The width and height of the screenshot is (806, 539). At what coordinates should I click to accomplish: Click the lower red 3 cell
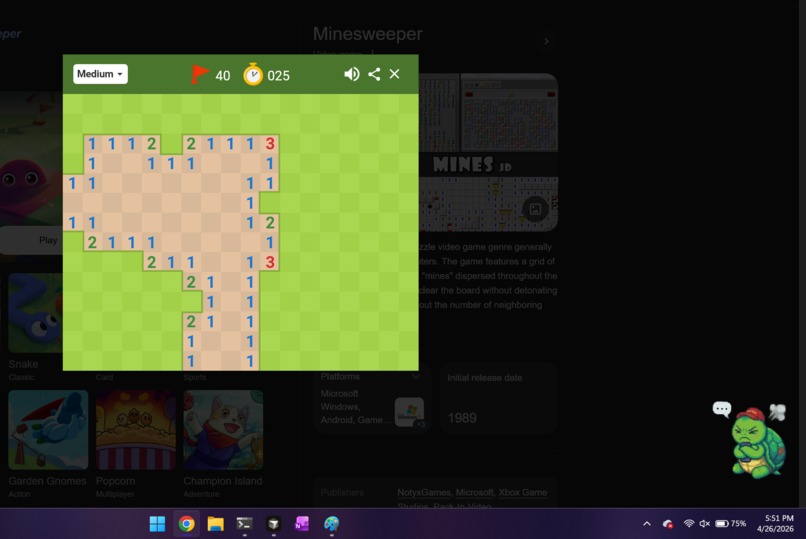pos(270,263)
